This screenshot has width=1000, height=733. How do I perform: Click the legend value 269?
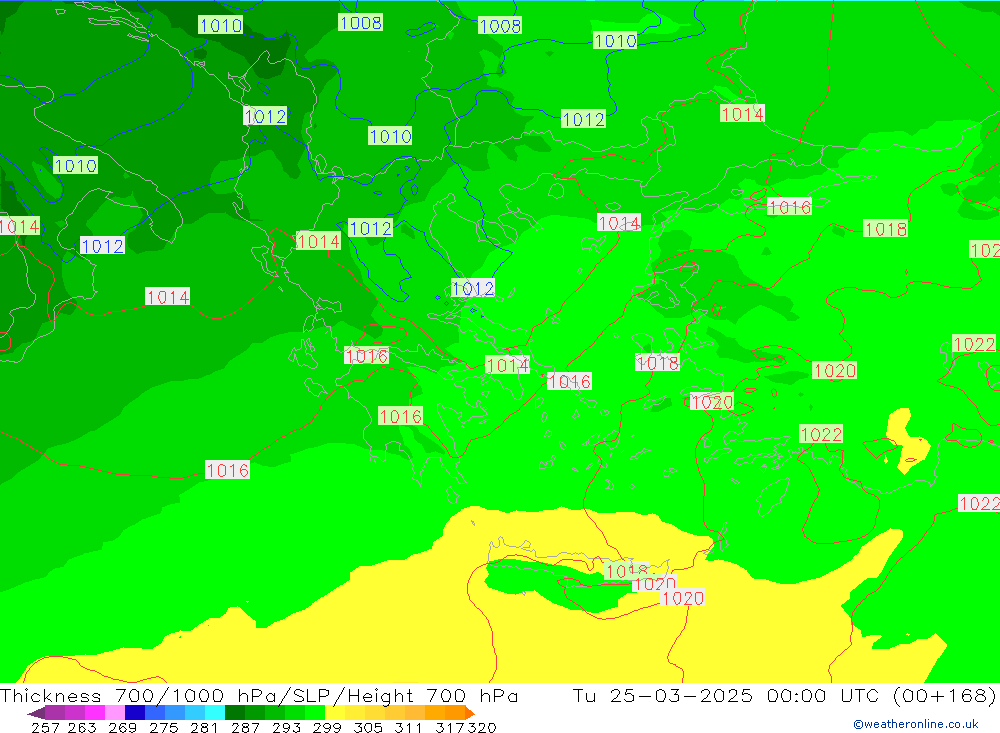click(x=122, y=727)
